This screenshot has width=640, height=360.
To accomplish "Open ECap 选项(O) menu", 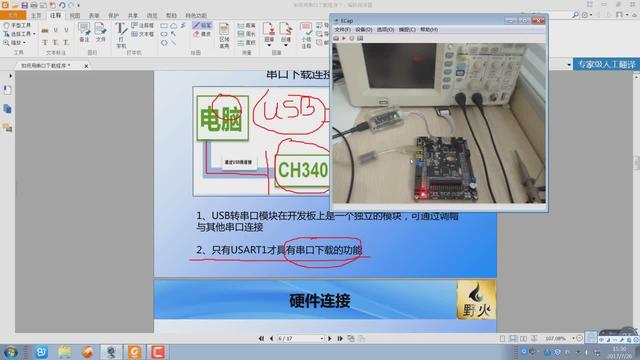I will tap(385, 30).
